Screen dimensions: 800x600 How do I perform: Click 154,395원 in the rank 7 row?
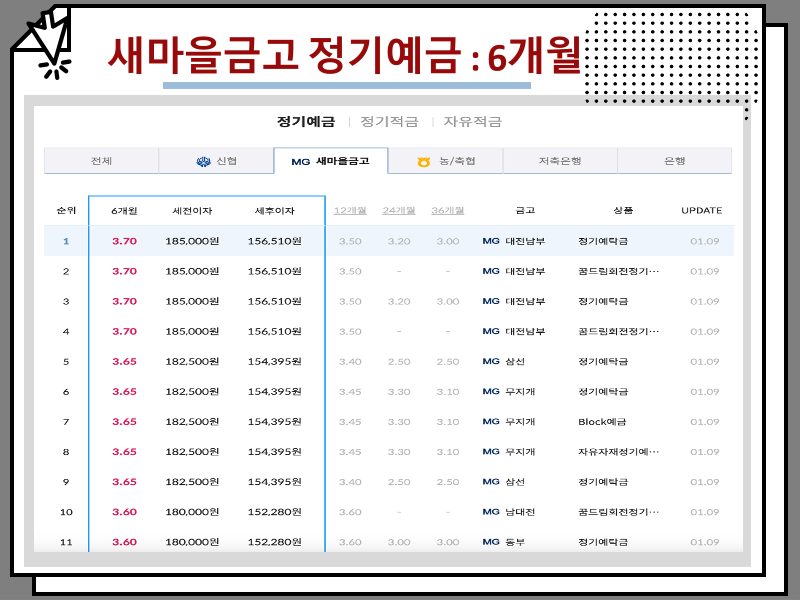[x=274, y=421]
